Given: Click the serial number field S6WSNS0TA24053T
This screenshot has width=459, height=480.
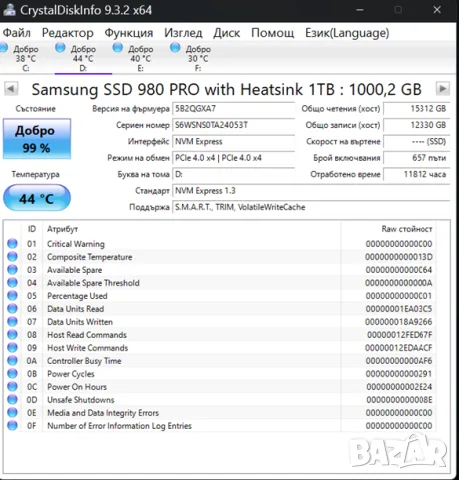Looking at the screenshot, I should [233, 125].
